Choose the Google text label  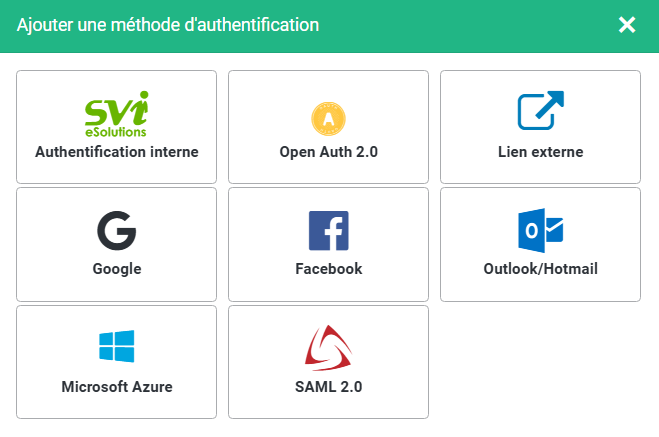pos(116,269)
